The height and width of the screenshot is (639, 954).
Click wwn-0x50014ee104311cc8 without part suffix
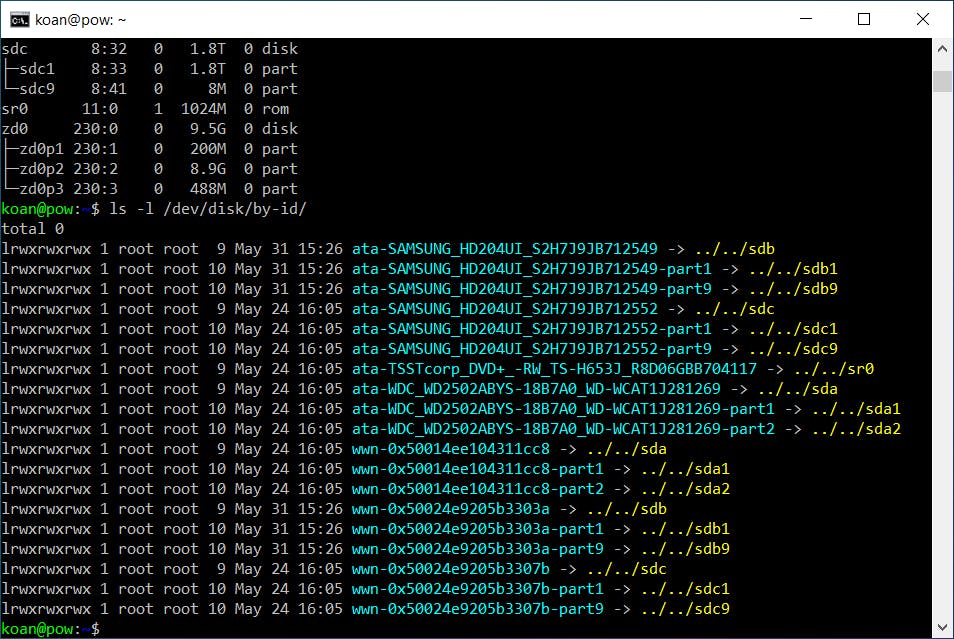coord(450,449)
